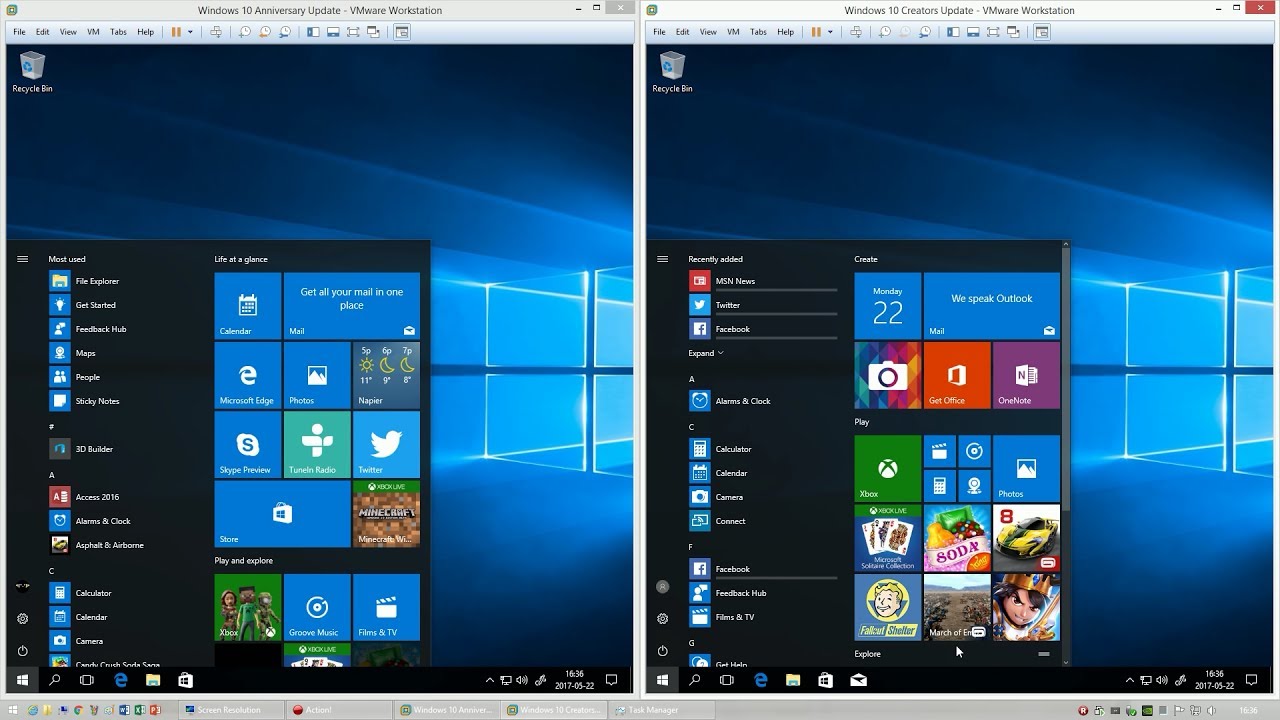The height and width of the screenshot is (720, 1280).
Task: Open Mail icon in right VM taskbar
Action: (858, 680)
